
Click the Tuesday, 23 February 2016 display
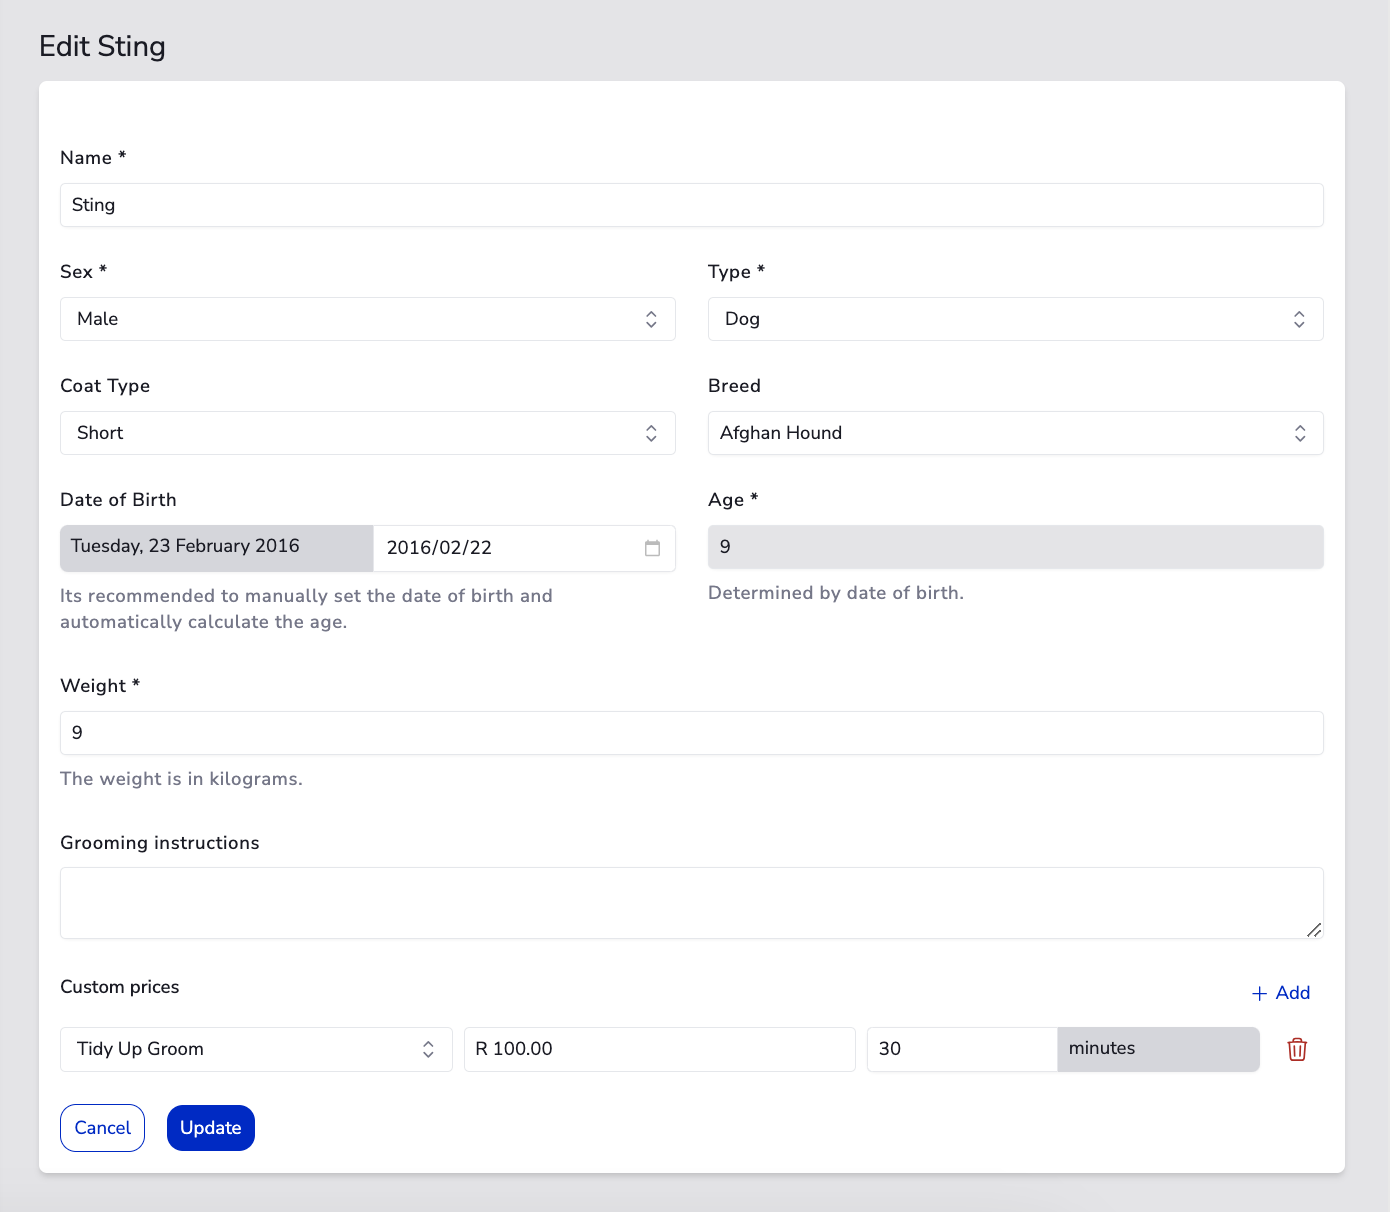pos(215,547)
